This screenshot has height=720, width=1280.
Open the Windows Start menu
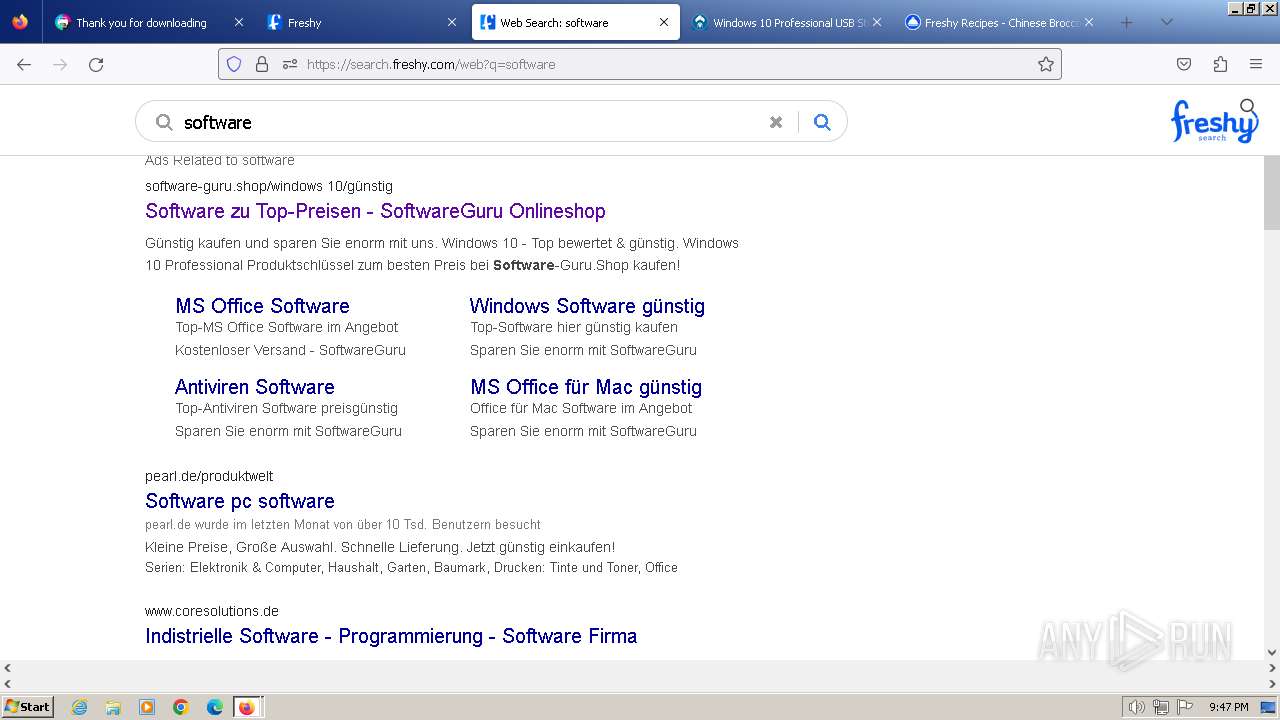tap(28, 707)
